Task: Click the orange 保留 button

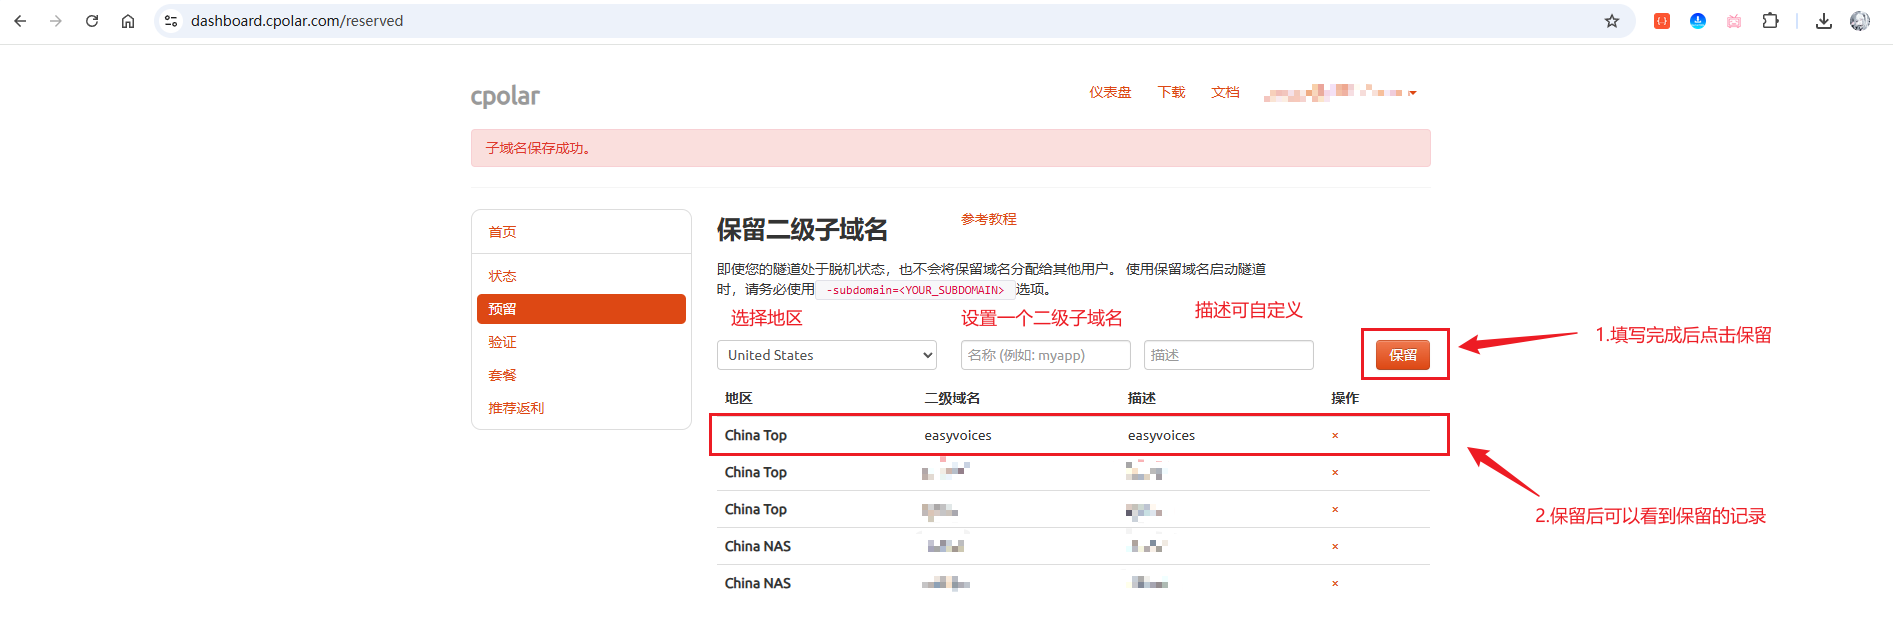Action: tap(1402, 355)
